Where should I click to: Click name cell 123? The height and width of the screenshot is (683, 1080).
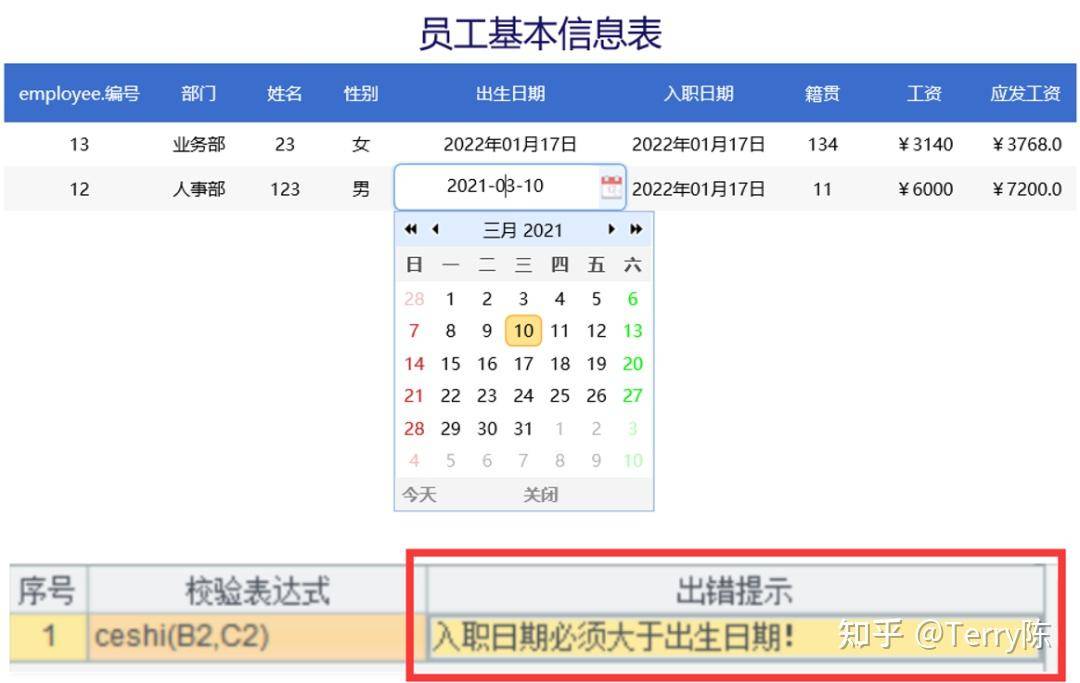284,189
